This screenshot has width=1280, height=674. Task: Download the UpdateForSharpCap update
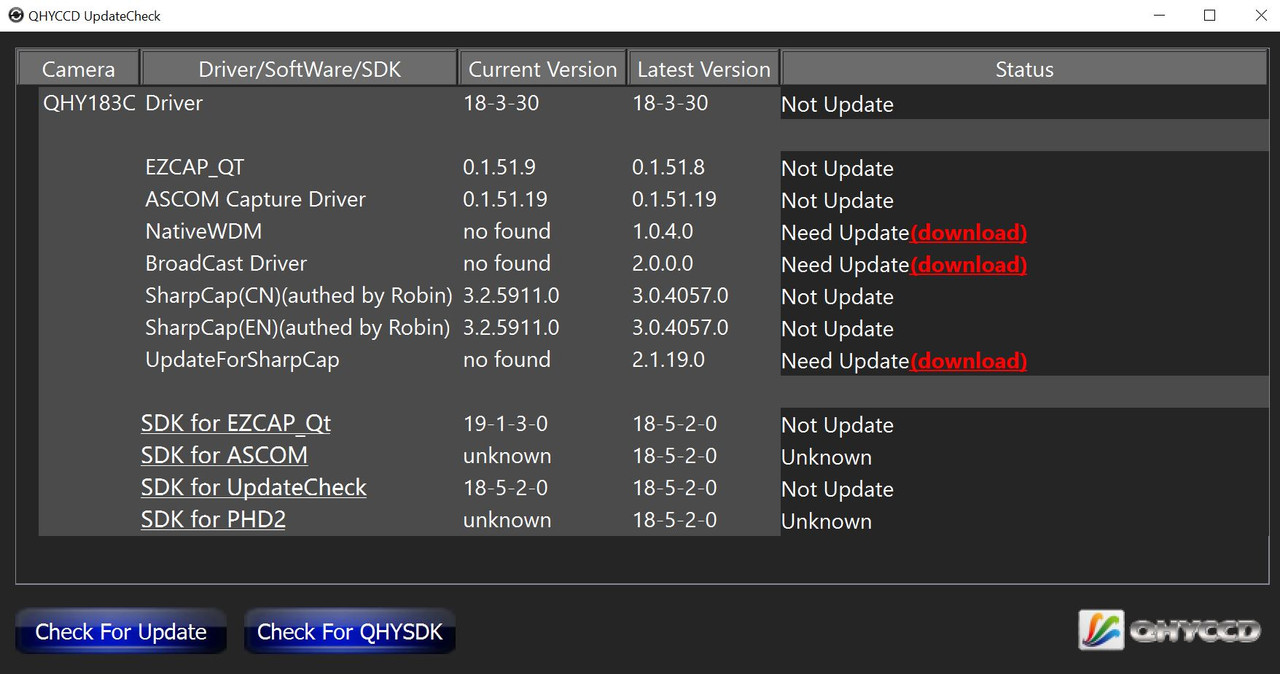pyautogui.click(x=968, y=360)
